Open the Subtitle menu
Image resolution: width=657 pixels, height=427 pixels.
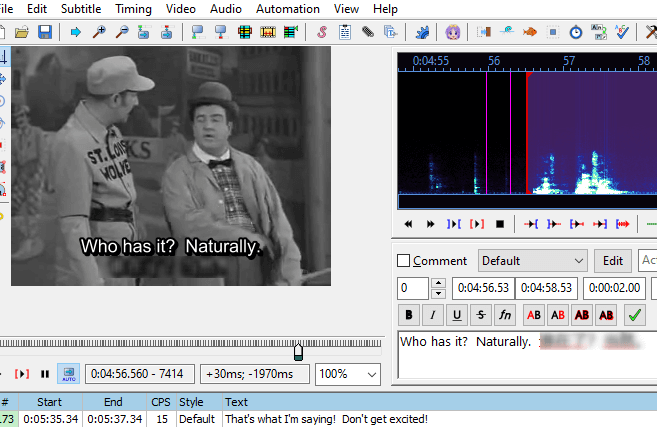(x=81, y=9)
